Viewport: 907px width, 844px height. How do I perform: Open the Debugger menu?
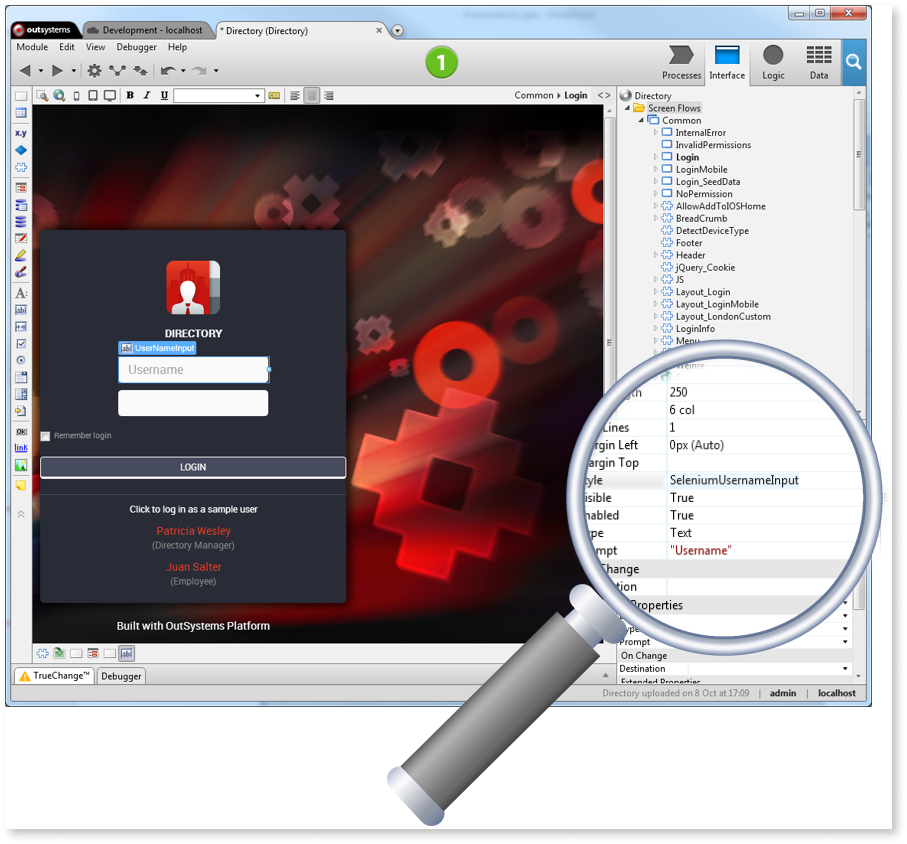[136, 47]
